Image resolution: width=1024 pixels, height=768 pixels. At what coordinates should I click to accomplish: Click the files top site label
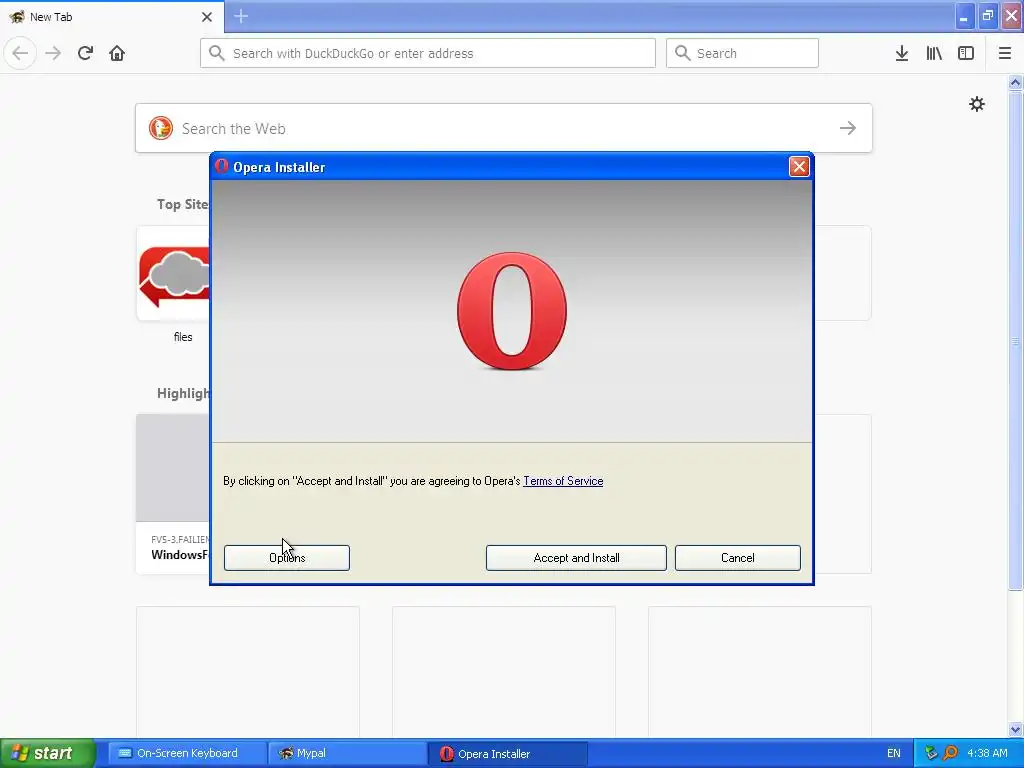[x=183, y=337]
